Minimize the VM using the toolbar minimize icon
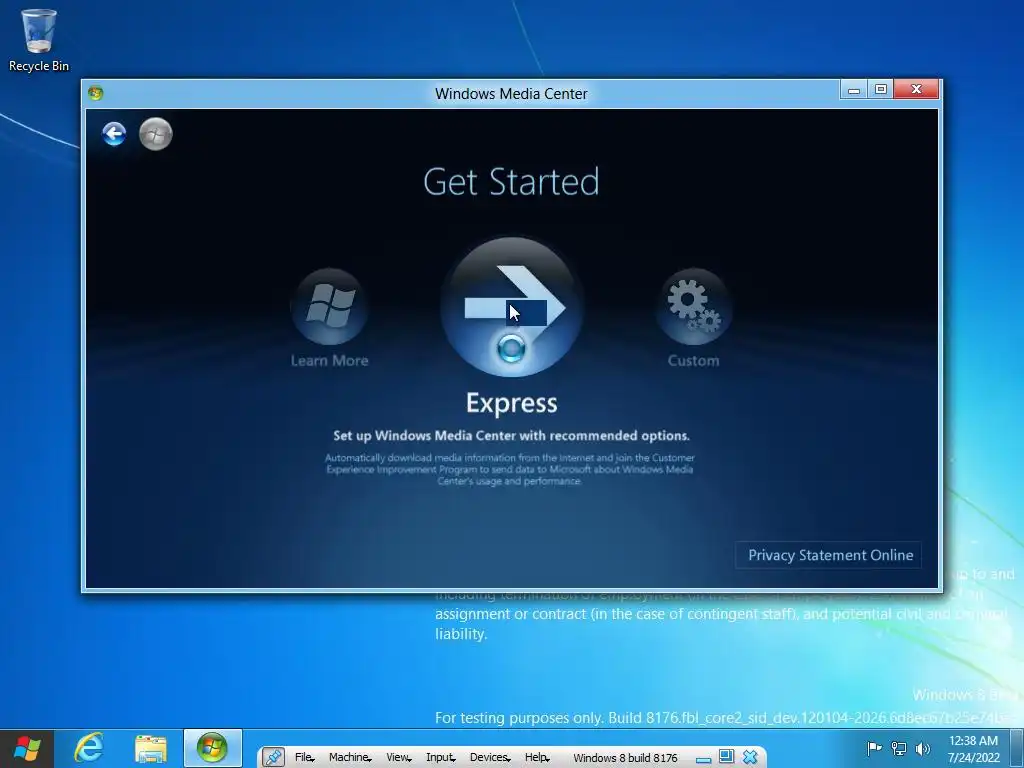 (x=703, y=759)
